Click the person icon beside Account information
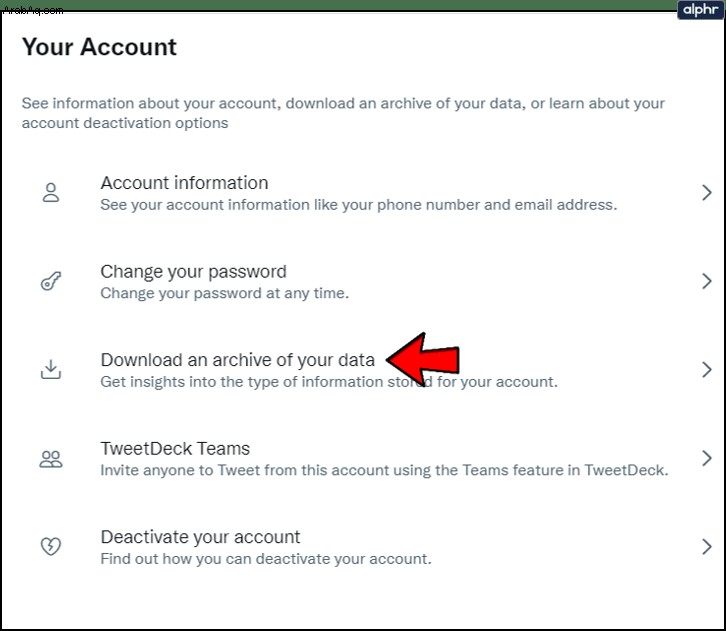726x631 pixels. (x=51, y=193)
